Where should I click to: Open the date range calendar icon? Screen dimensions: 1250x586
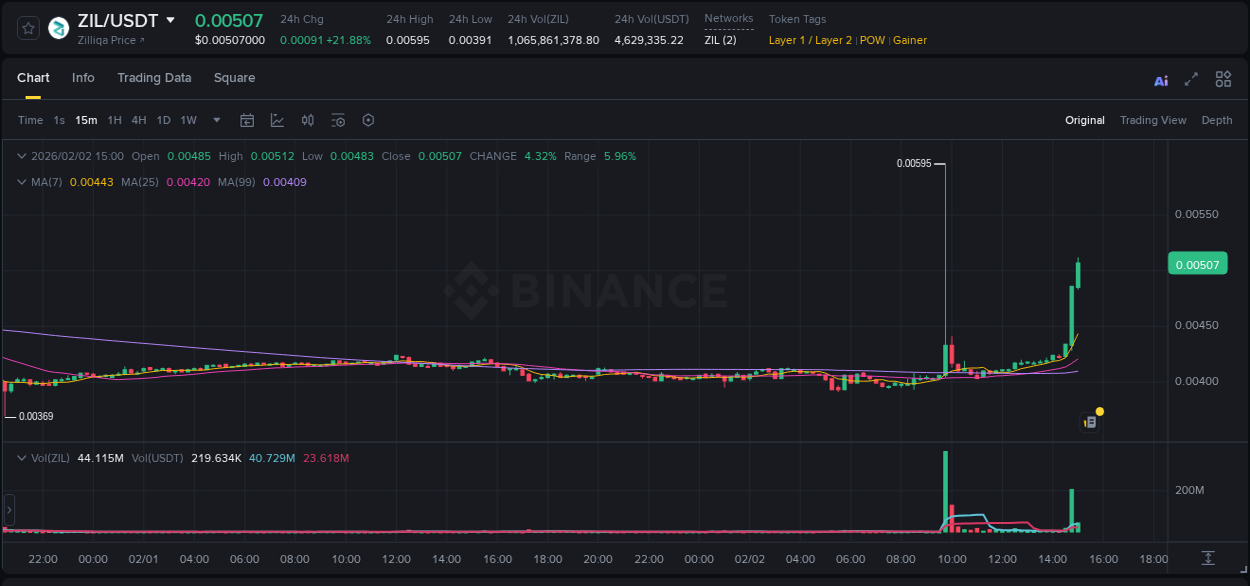tap(247, 119)
